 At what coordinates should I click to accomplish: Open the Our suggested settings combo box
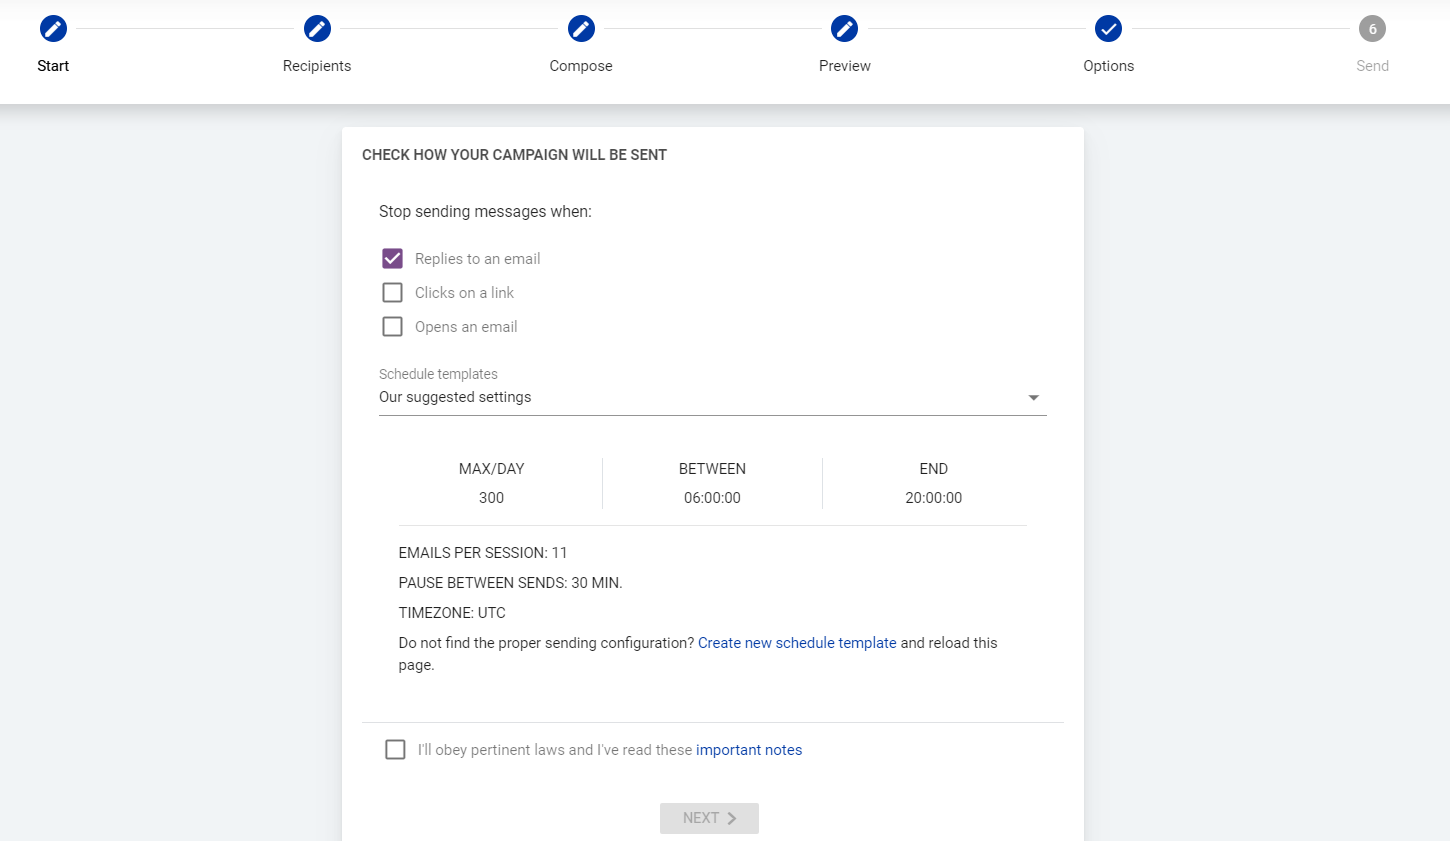(x=700, y=397)
